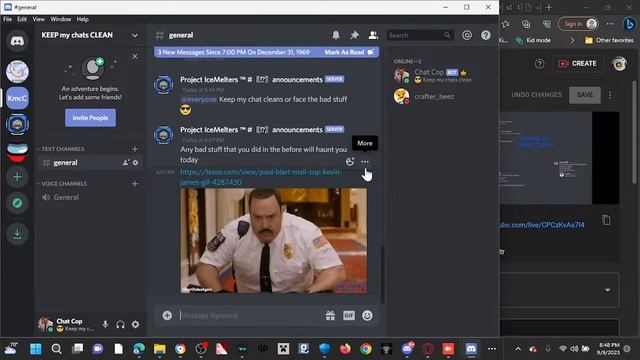Add a new voice channel plus icon

135,184
